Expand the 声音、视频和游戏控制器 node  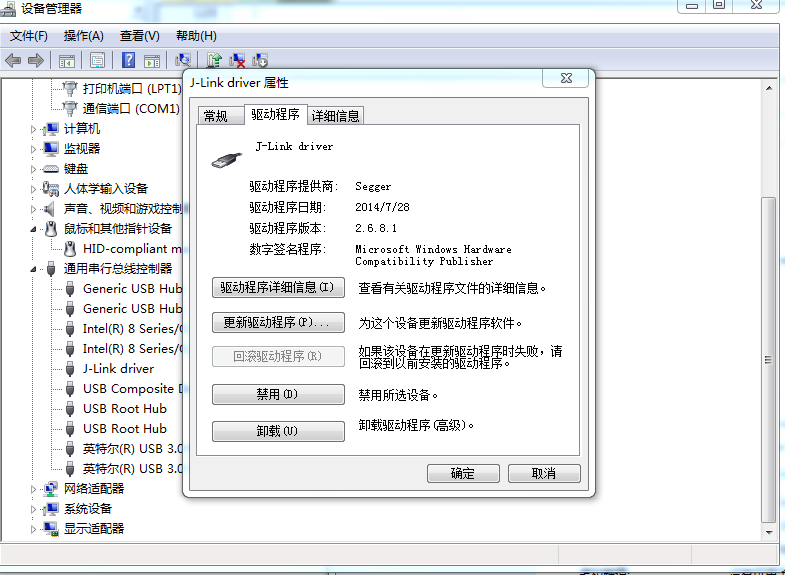tap(33, 209)
